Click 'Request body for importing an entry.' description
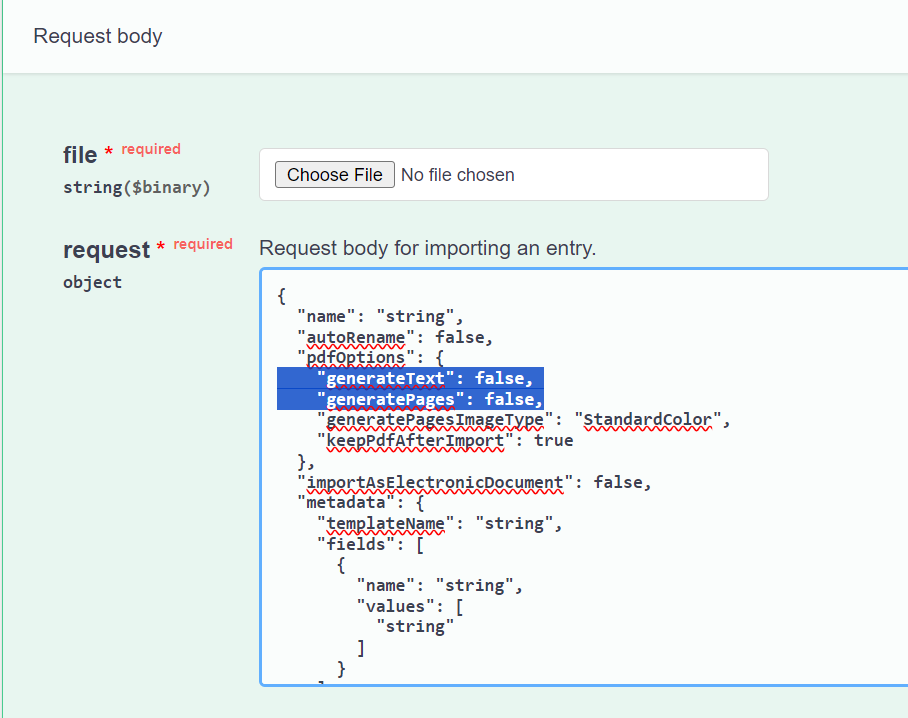908x718 pixels. tap(427, 248)
